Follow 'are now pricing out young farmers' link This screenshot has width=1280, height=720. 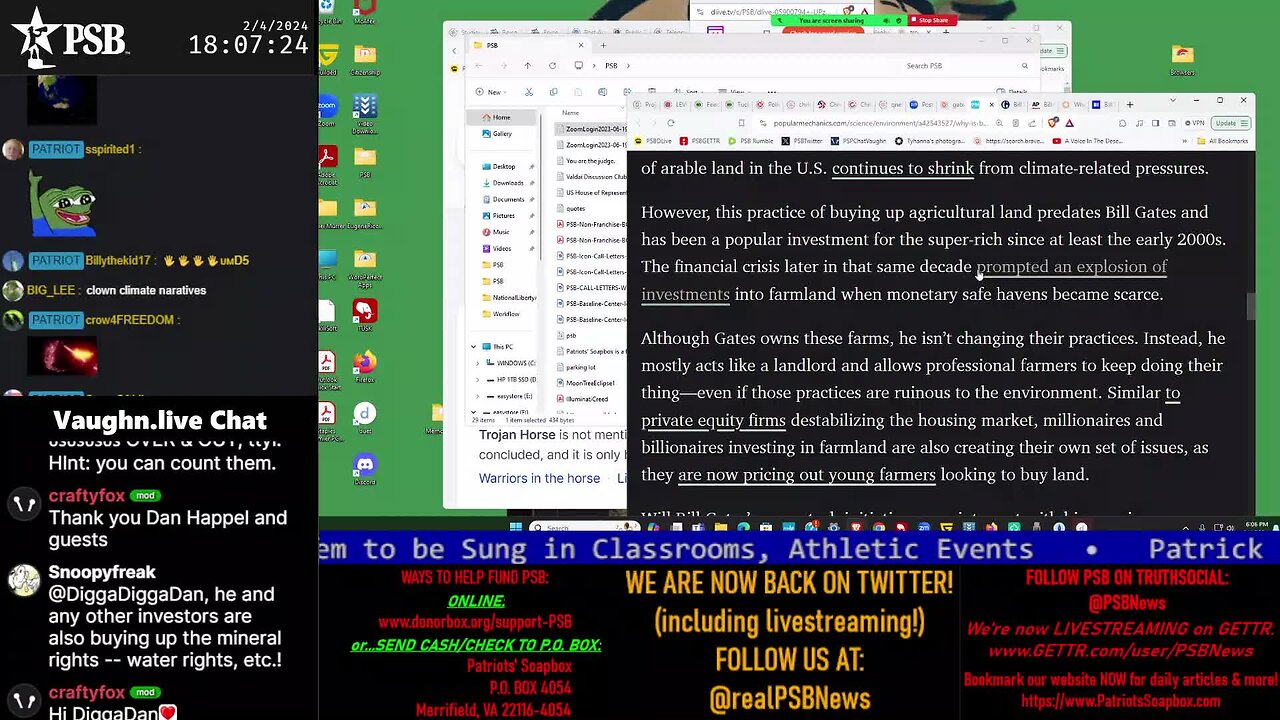coord(807,475)
